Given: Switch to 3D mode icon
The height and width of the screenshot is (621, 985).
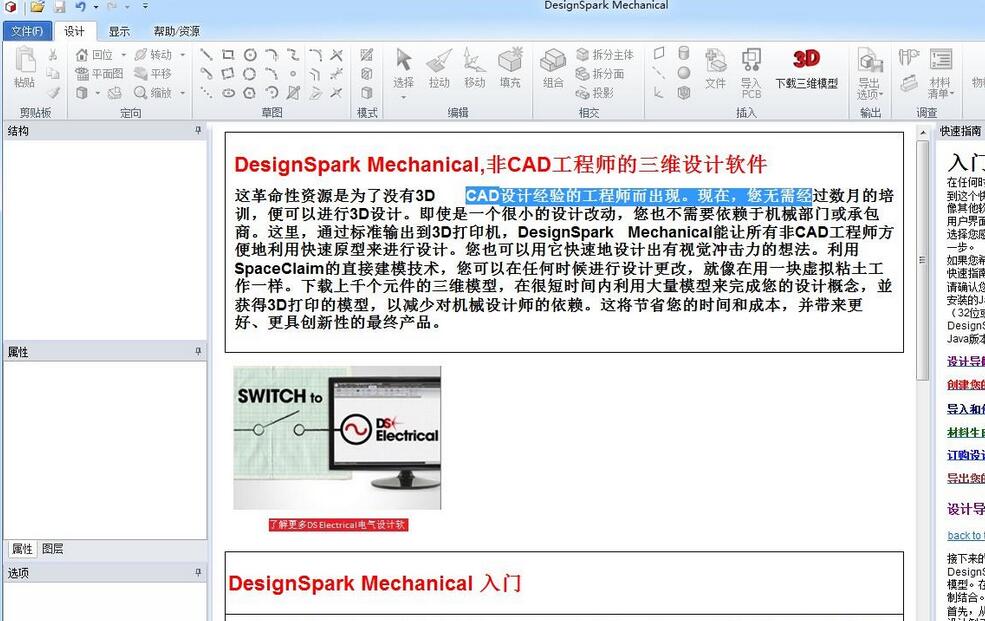Looking at the screenshot, I should (x=367, y=93).
